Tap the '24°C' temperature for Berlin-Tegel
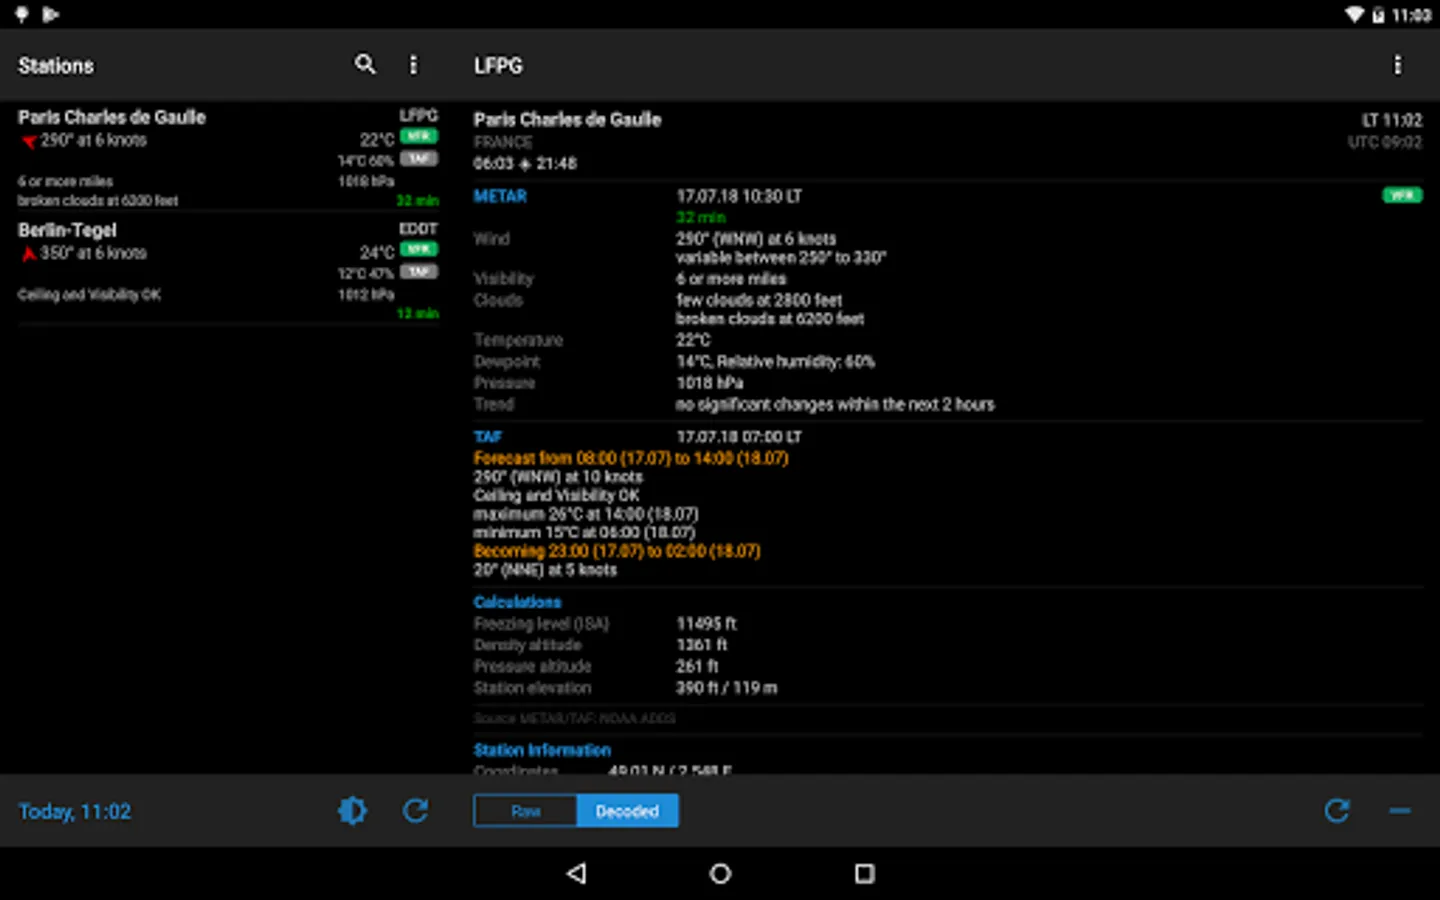 [x=377, y=253]
